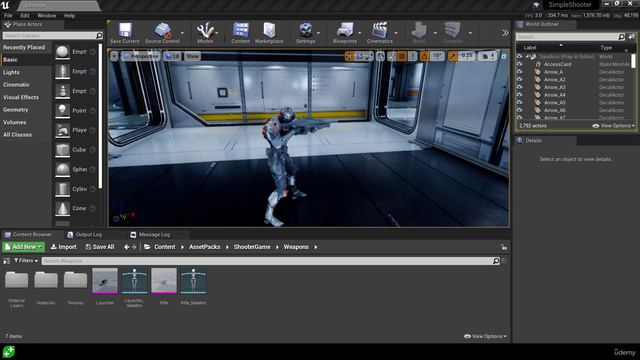
Task: Select the Point Light actor icon
Action: tap(62, 111)
